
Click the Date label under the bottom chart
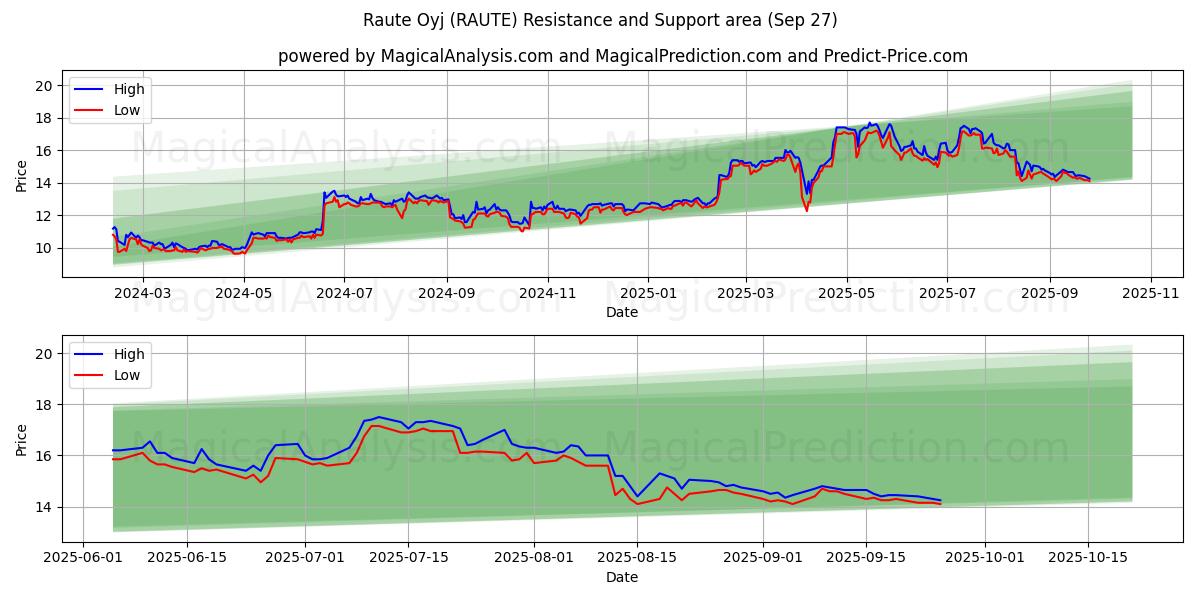point(622,578)
